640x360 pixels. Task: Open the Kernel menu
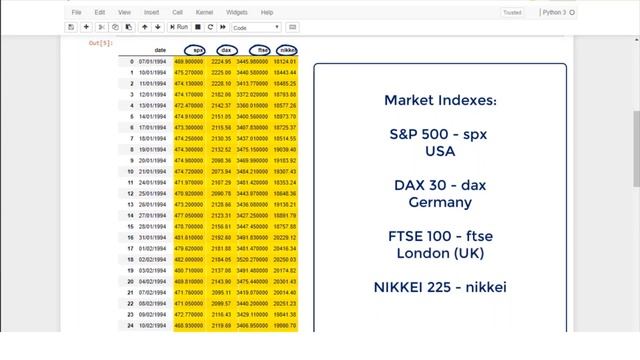[204, 12]
